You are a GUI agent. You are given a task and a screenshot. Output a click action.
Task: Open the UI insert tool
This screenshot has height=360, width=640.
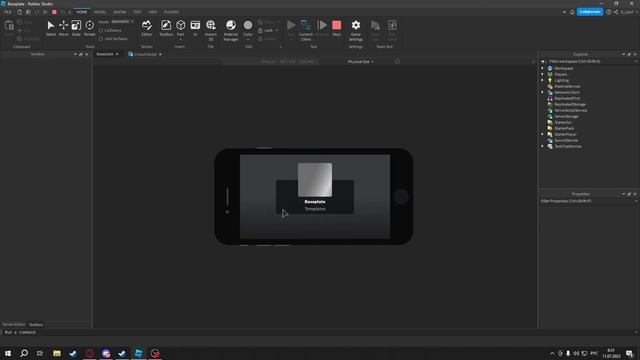click(195, 28)
